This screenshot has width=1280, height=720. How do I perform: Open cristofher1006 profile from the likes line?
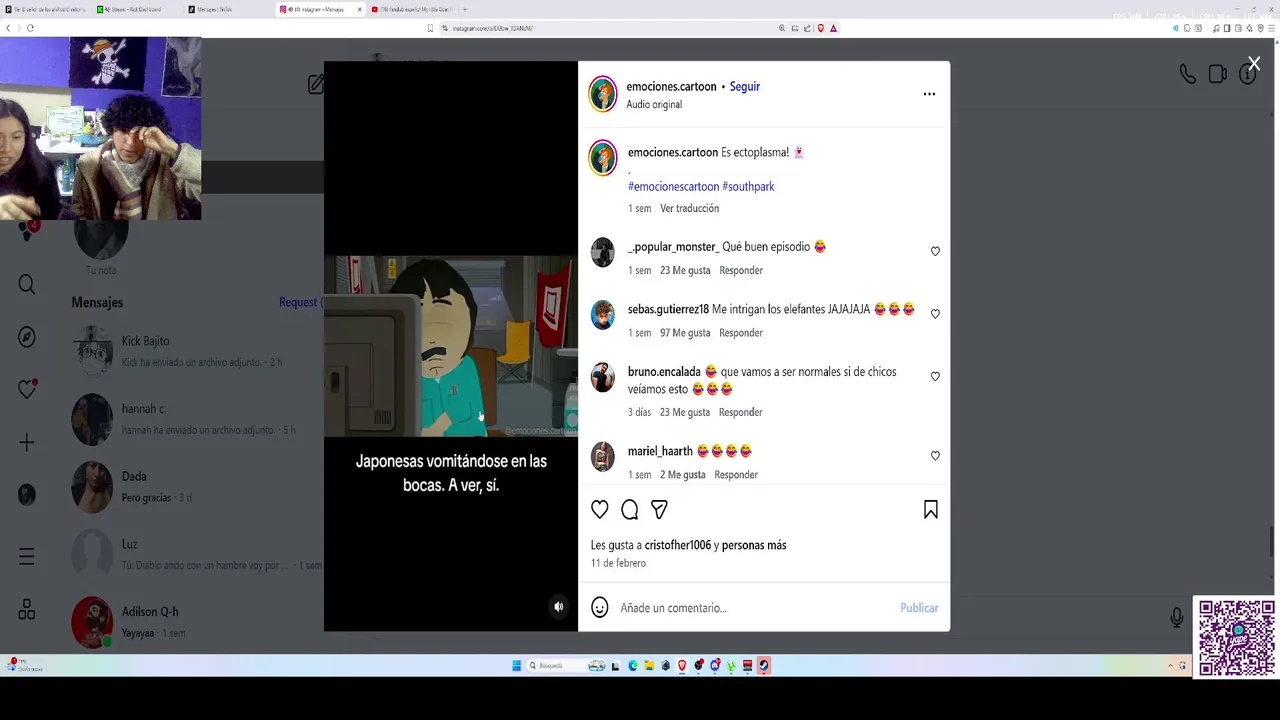coord(678,546)
